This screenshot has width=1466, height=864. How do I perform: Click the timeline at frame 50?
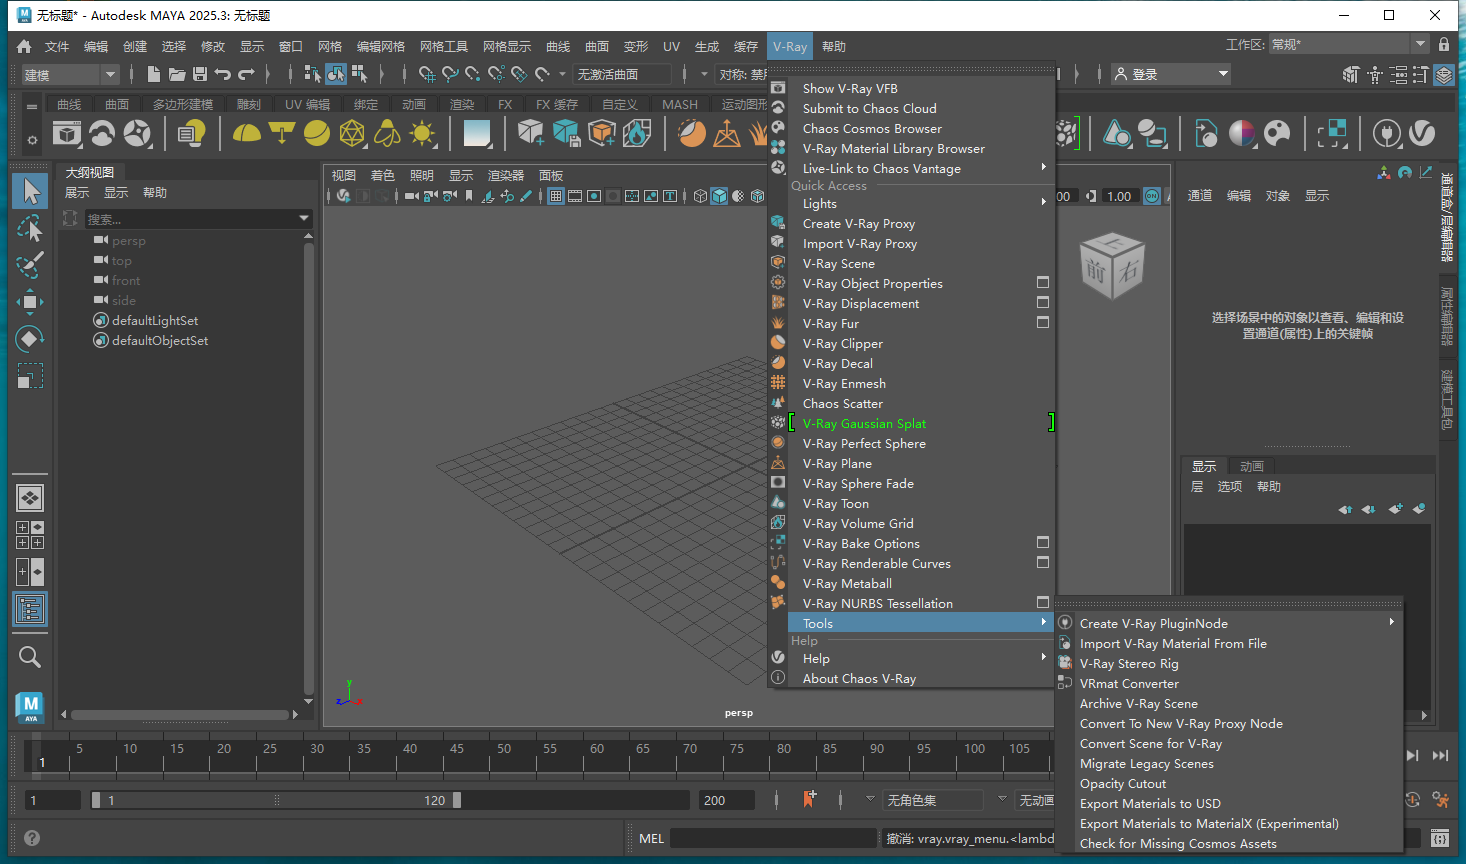click(x=503, y=756)
